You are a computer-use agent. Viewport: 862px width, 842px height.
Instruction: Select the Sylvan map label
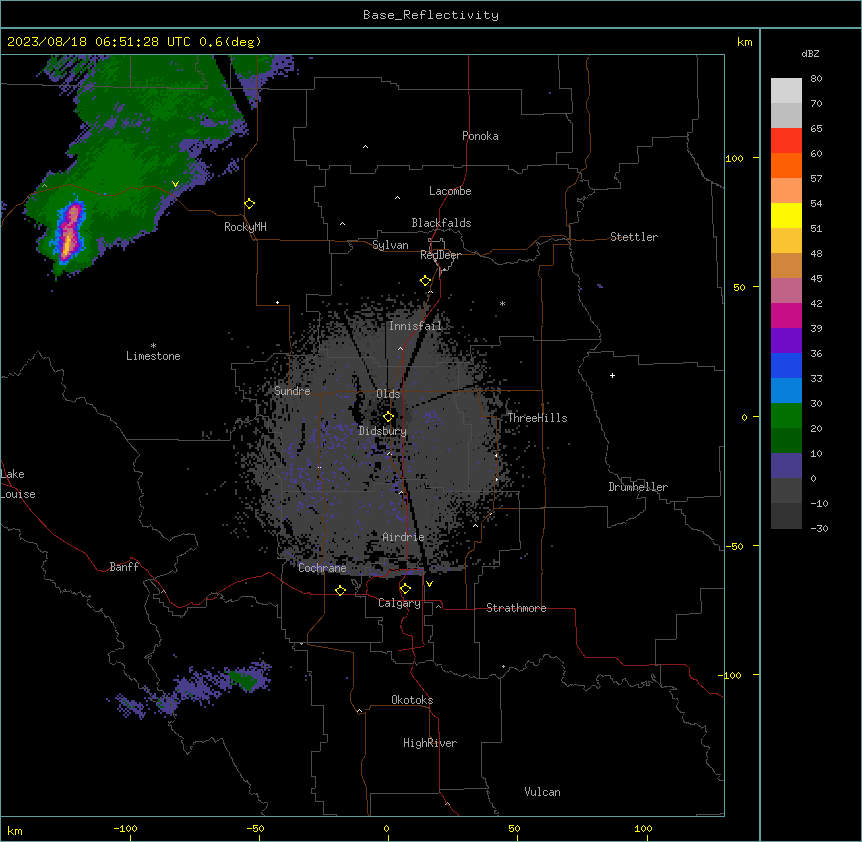tap(390, 245)
